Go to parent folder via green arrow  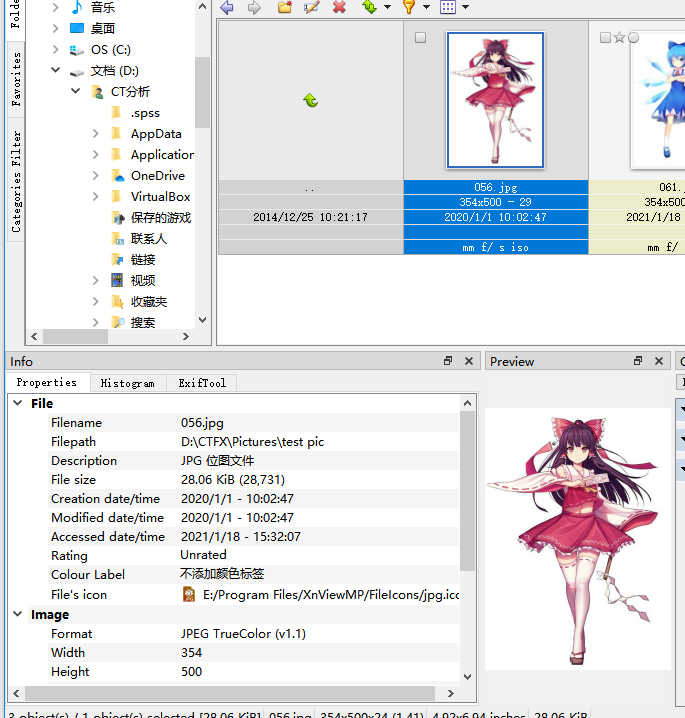[x=310, y=100]
